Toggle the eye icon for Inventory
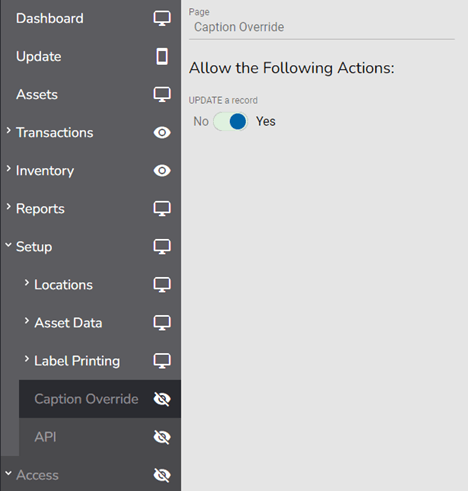Viewport: 468px width, 491px height. [x=162, y=171]
